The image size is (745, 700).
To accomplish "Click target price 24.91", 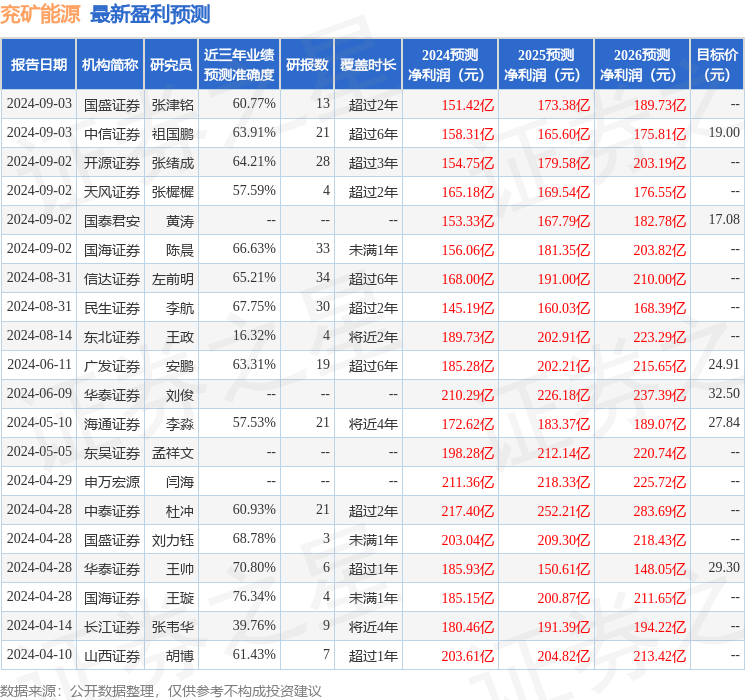I will (x=724, y=364).
